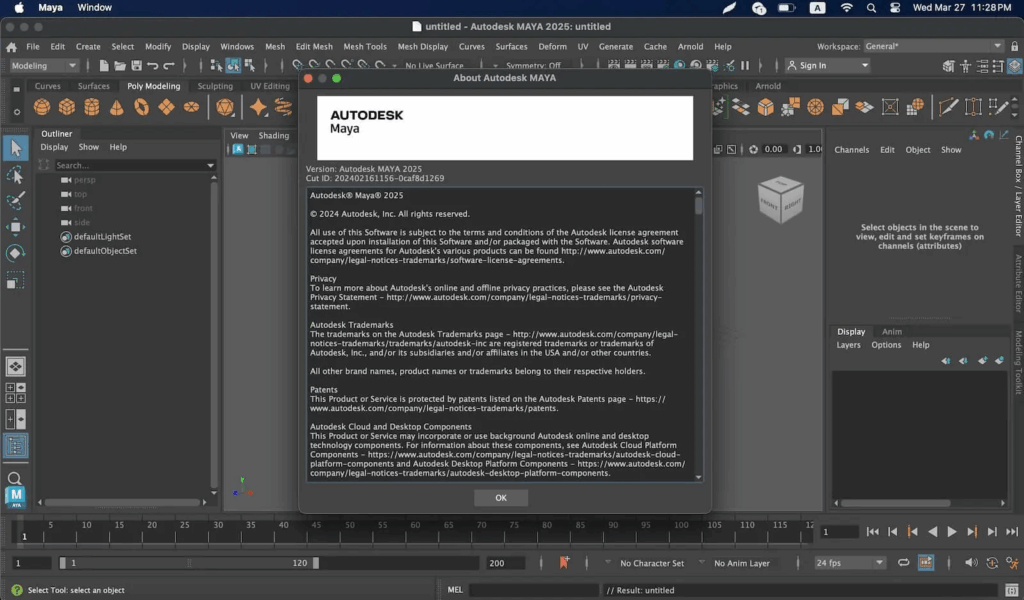Screen dimensions: 1024x600
Task: Click the polygon torus shelf icon
Action: click(142, 107)
